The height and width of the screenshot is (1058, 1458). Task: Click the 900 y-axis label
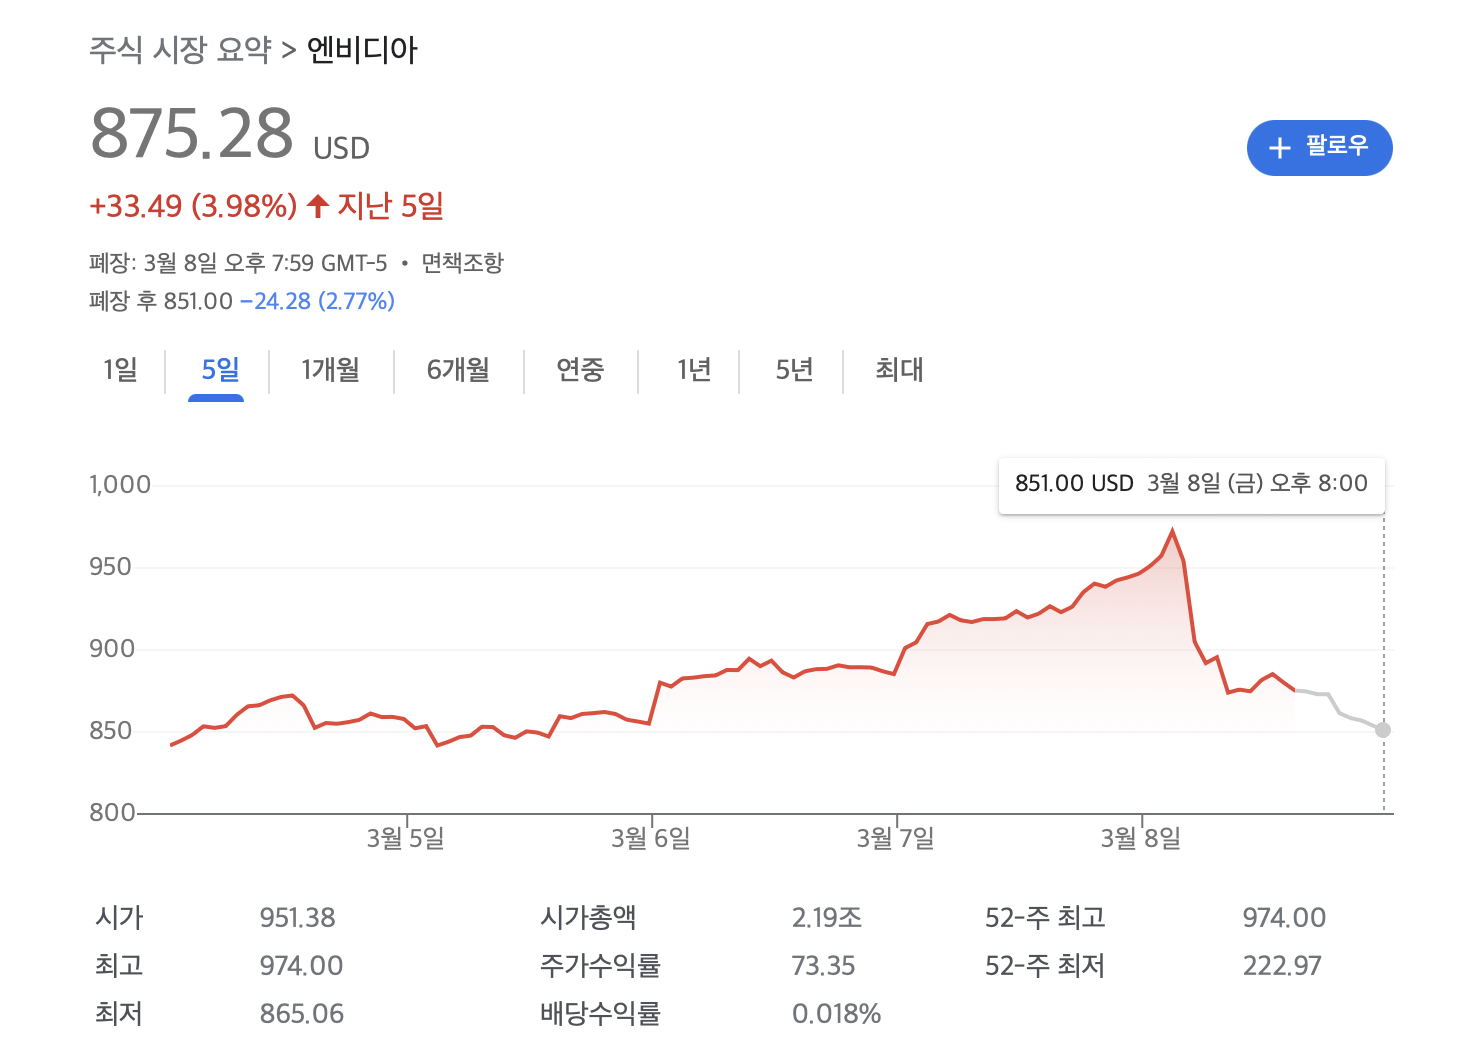(110, 649)
